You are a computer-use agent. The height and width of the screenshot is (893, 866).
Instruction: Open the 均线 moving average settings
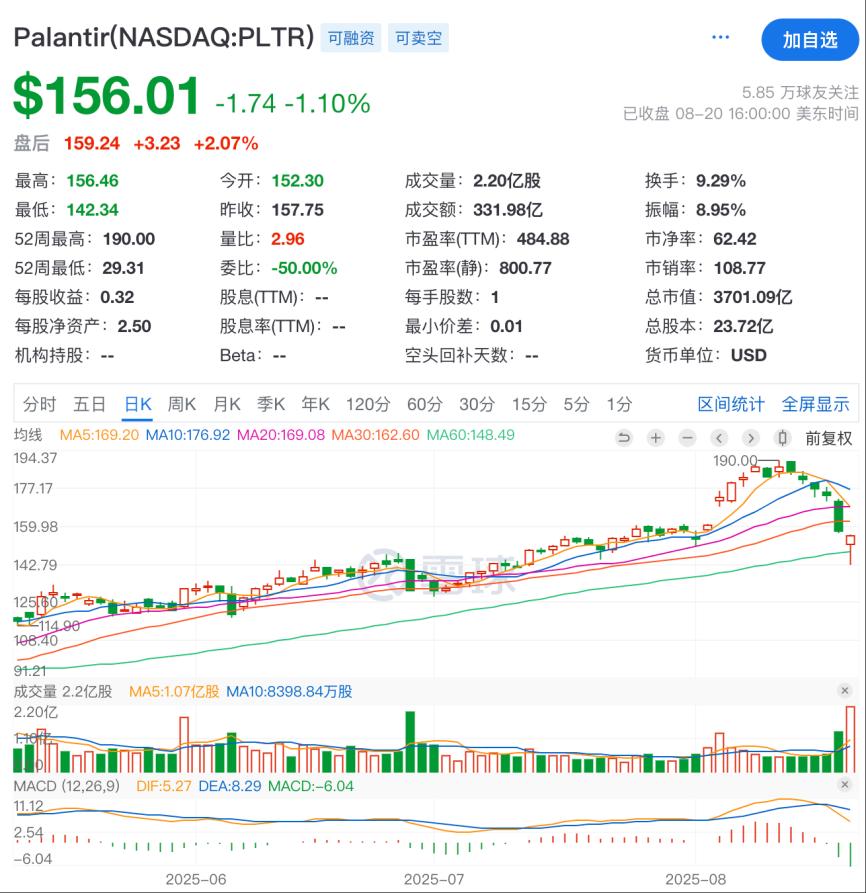pos(28,435)
